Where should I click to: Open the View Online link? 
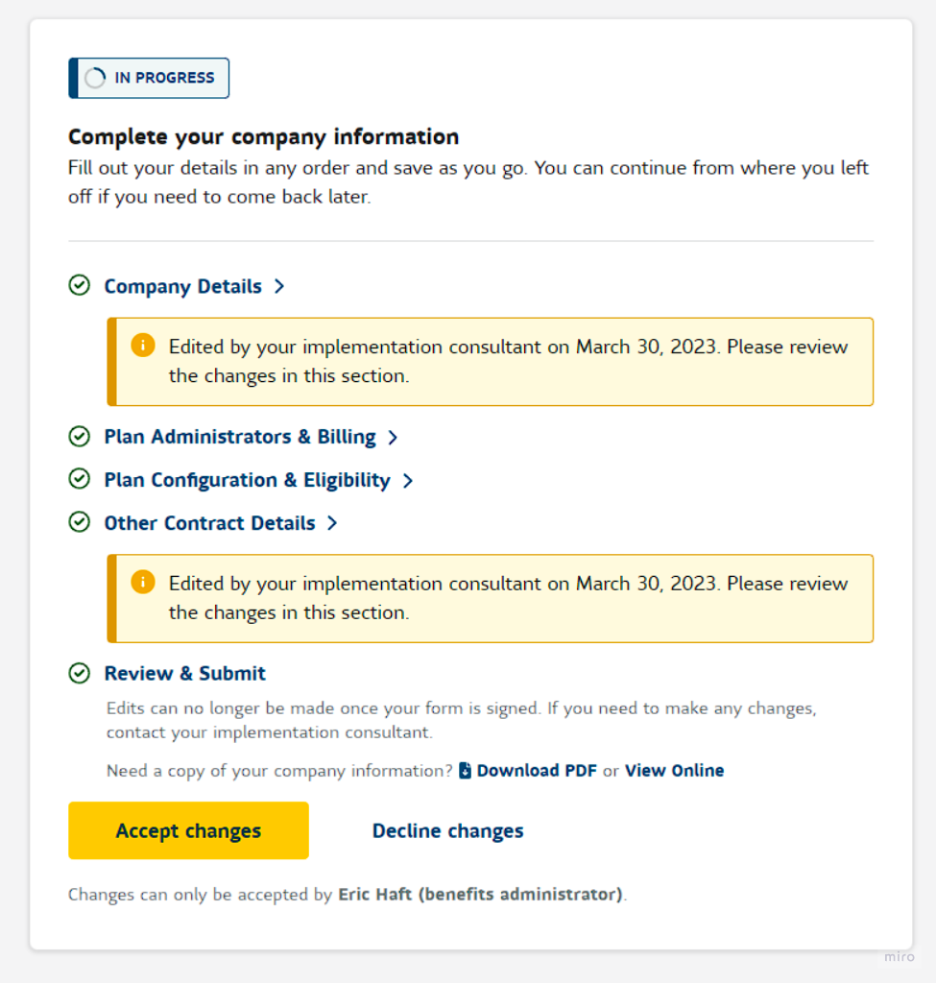tap(674, 770)
